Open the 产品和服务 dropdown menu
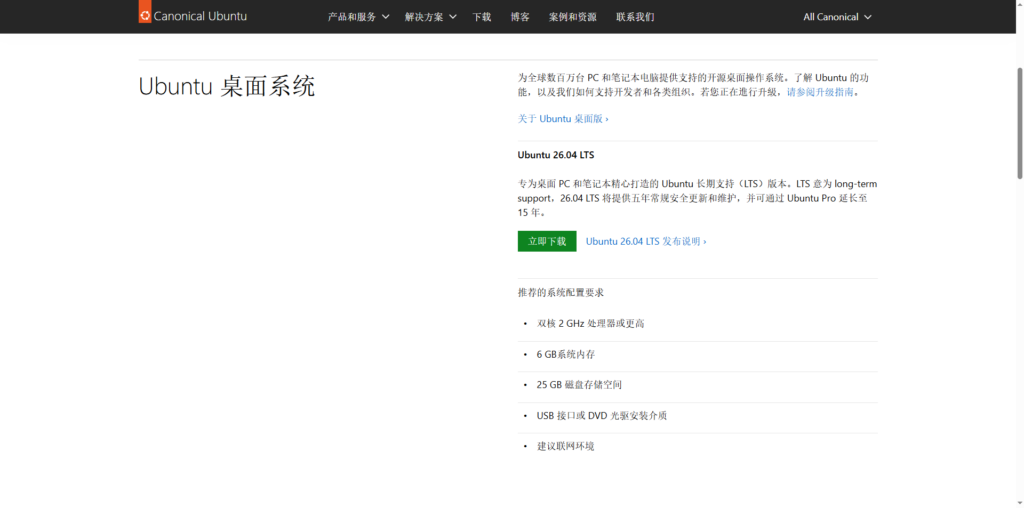The image size is (1024, 508). coord(359,17)
